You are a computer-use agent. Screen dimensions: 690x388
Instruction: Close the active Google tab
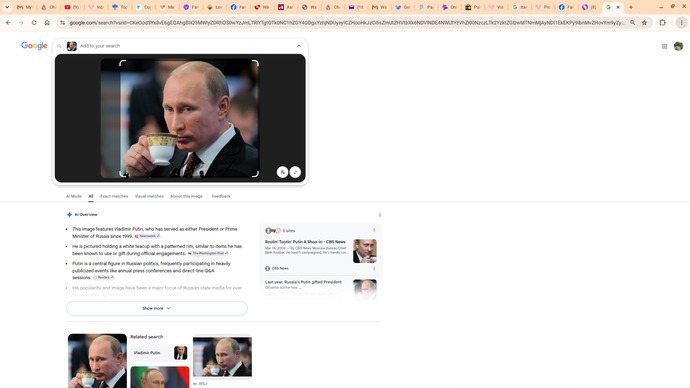[618, 7]
